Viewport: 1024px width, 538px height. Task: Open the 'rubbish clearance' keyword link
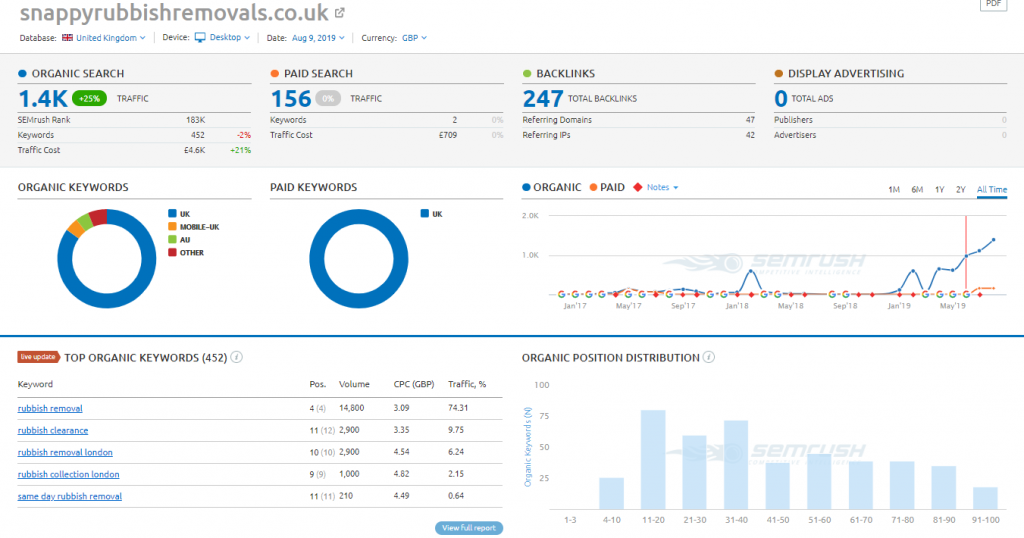[x=53, y=430]
